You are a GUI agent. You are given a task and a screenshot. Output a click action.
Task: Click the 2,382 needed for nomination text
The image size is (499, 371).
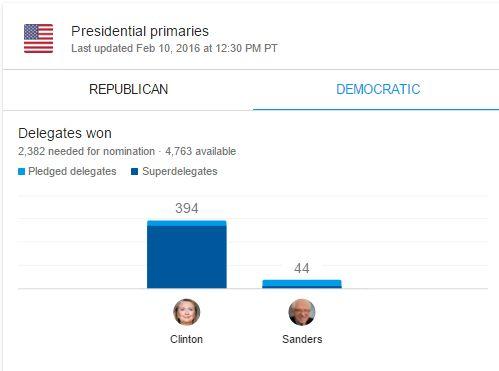coord(86,151)
